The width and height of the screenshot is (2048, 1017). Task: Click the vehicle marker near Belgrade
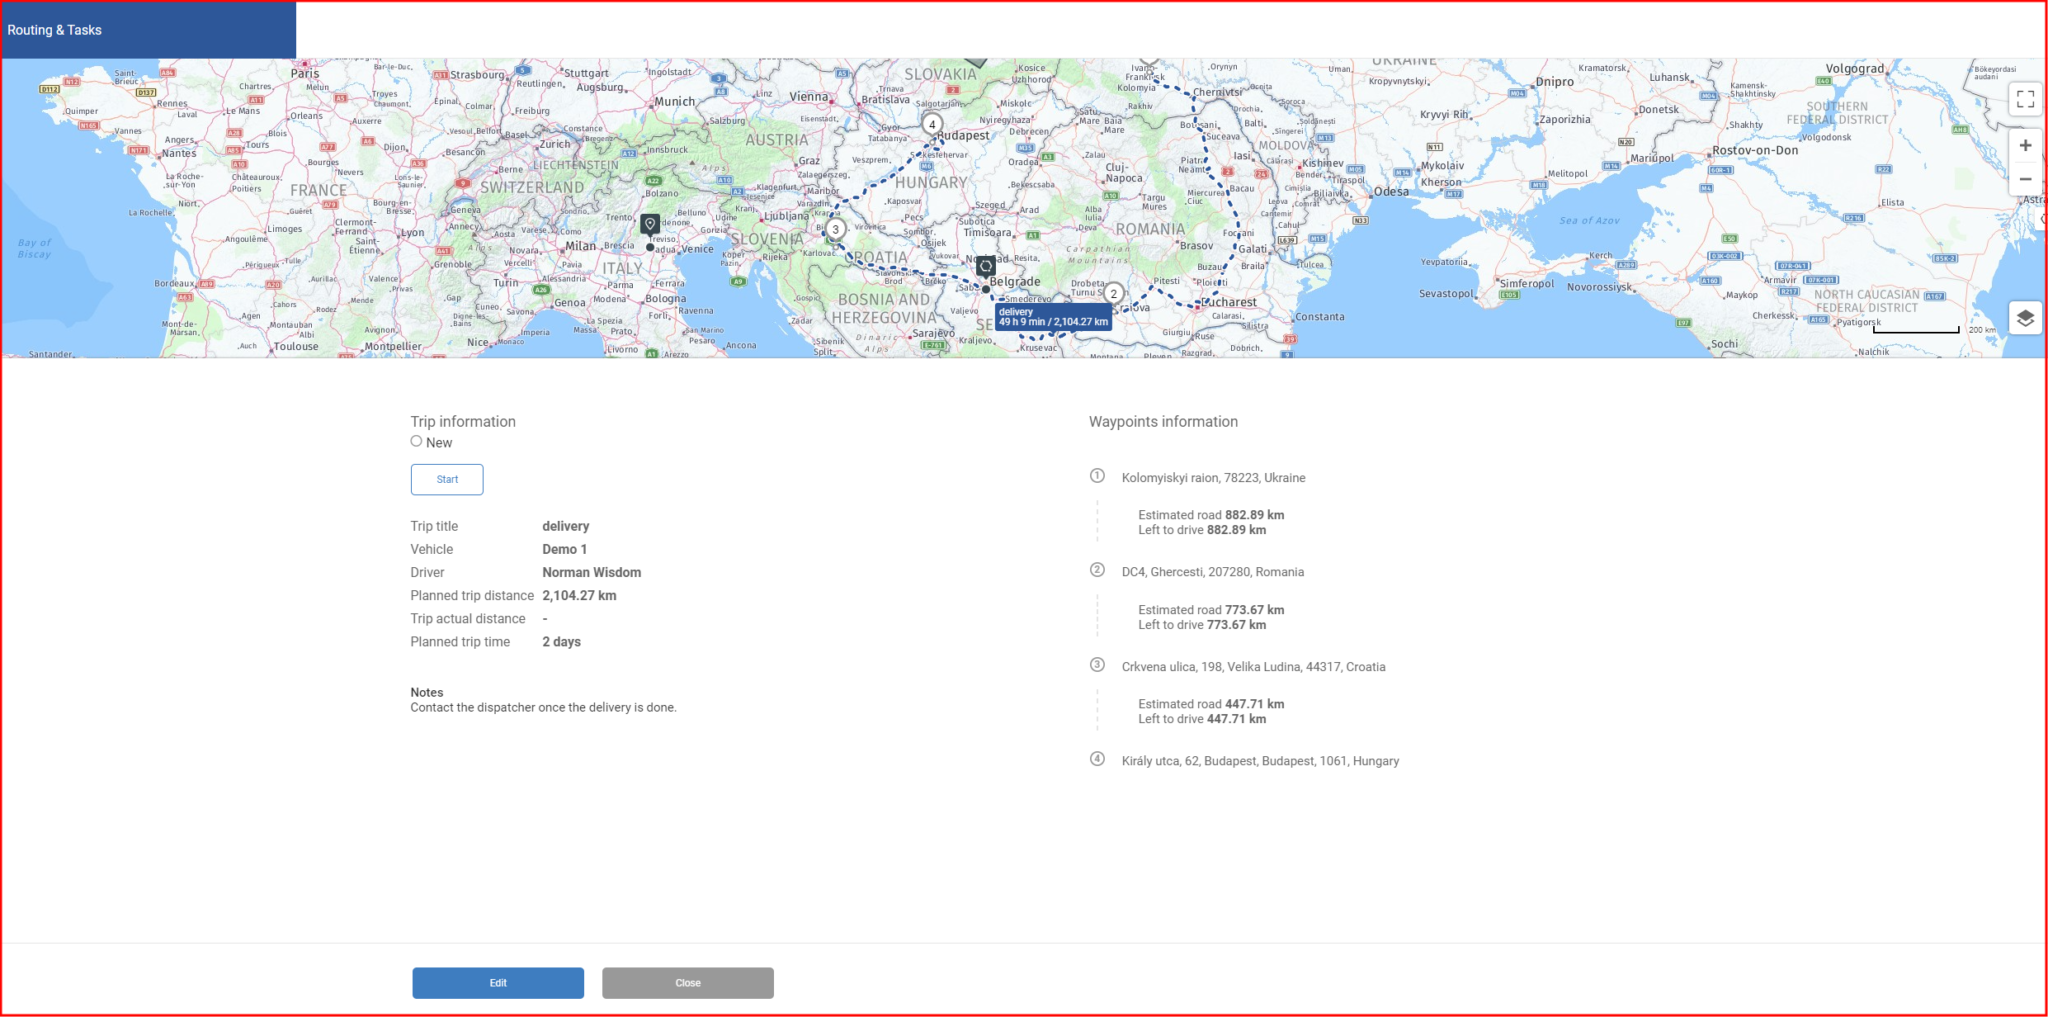986,267
